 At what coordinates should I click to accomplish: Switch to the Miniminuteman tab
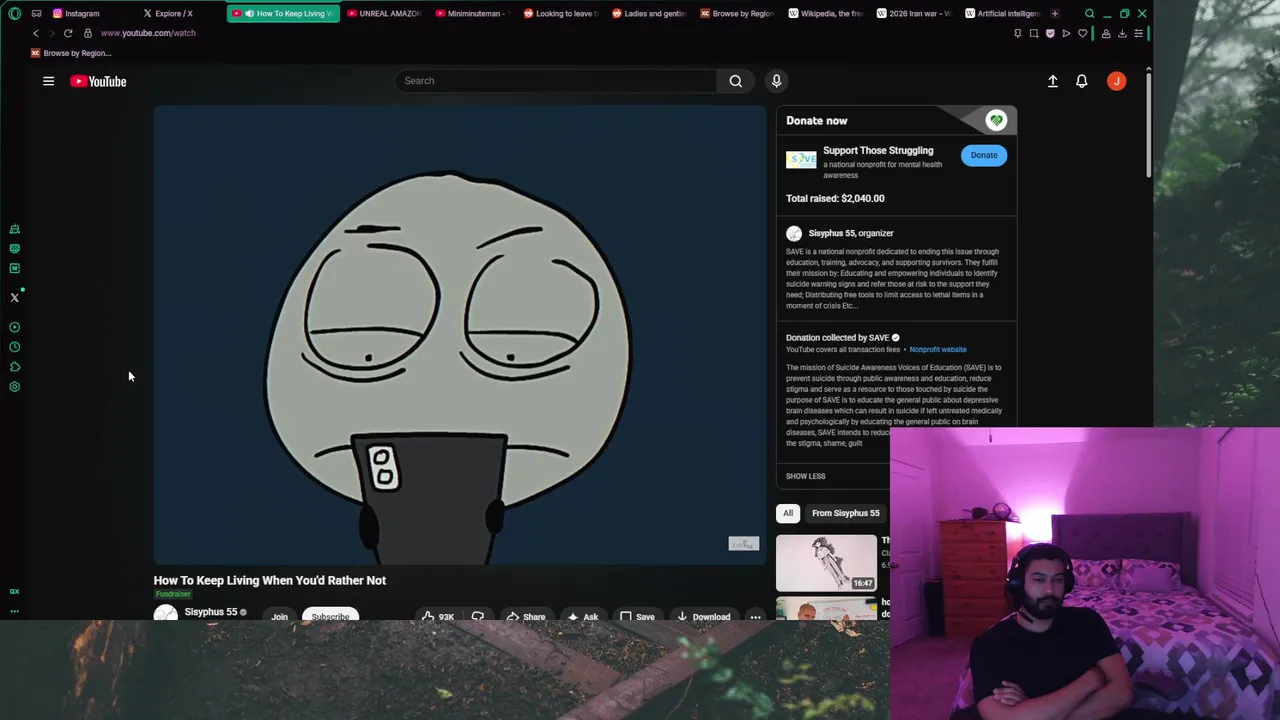pos(472,14)
